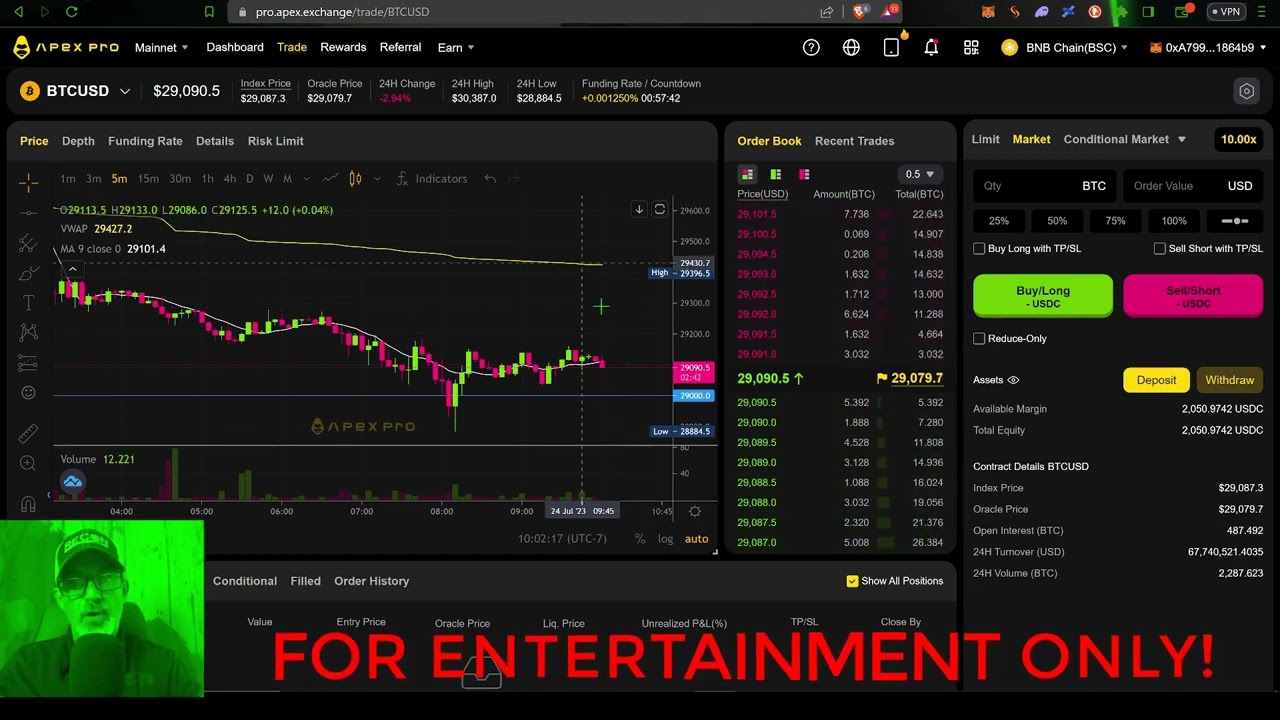Image resolution: width=1280 pixels, height=720 pixels.
Task: Activate the chart zoom-in tool
Action: pyautogui.click(x=28, y=463)
